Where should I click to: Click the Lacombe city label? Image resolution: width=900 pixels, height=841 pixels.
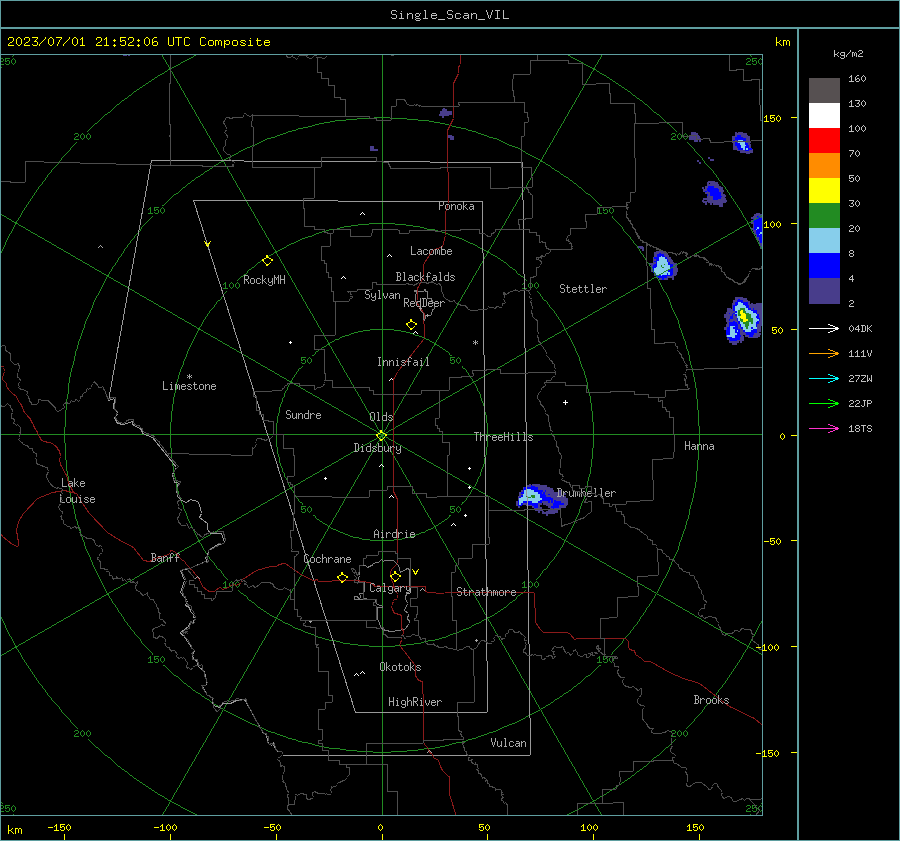pos(431,251)
